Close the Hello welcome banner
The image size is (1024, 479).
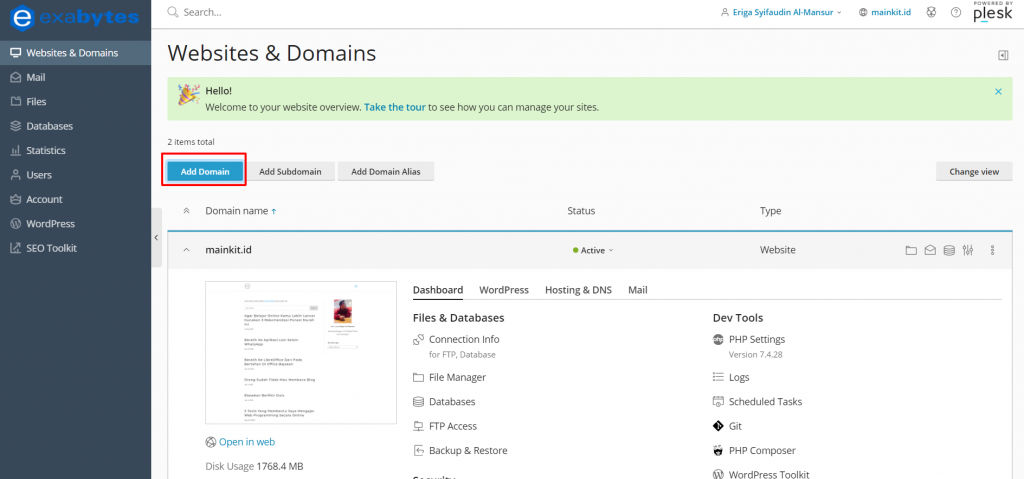point(998,92)
